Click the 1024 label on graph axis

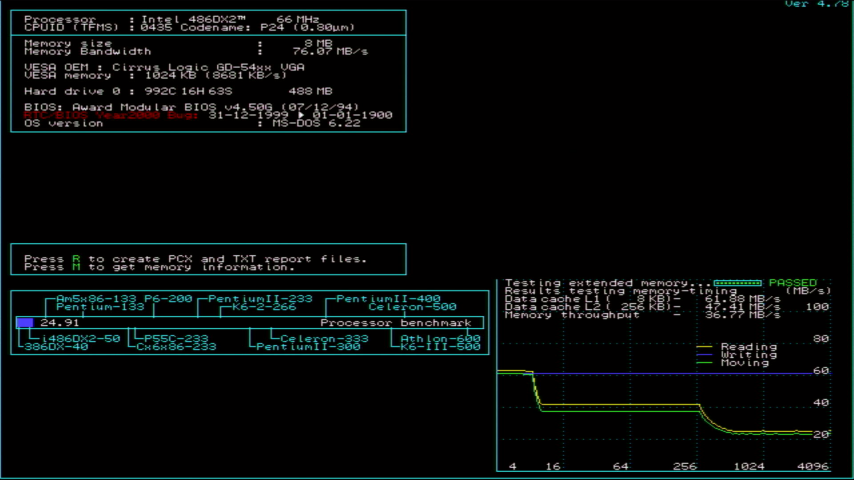748,467
